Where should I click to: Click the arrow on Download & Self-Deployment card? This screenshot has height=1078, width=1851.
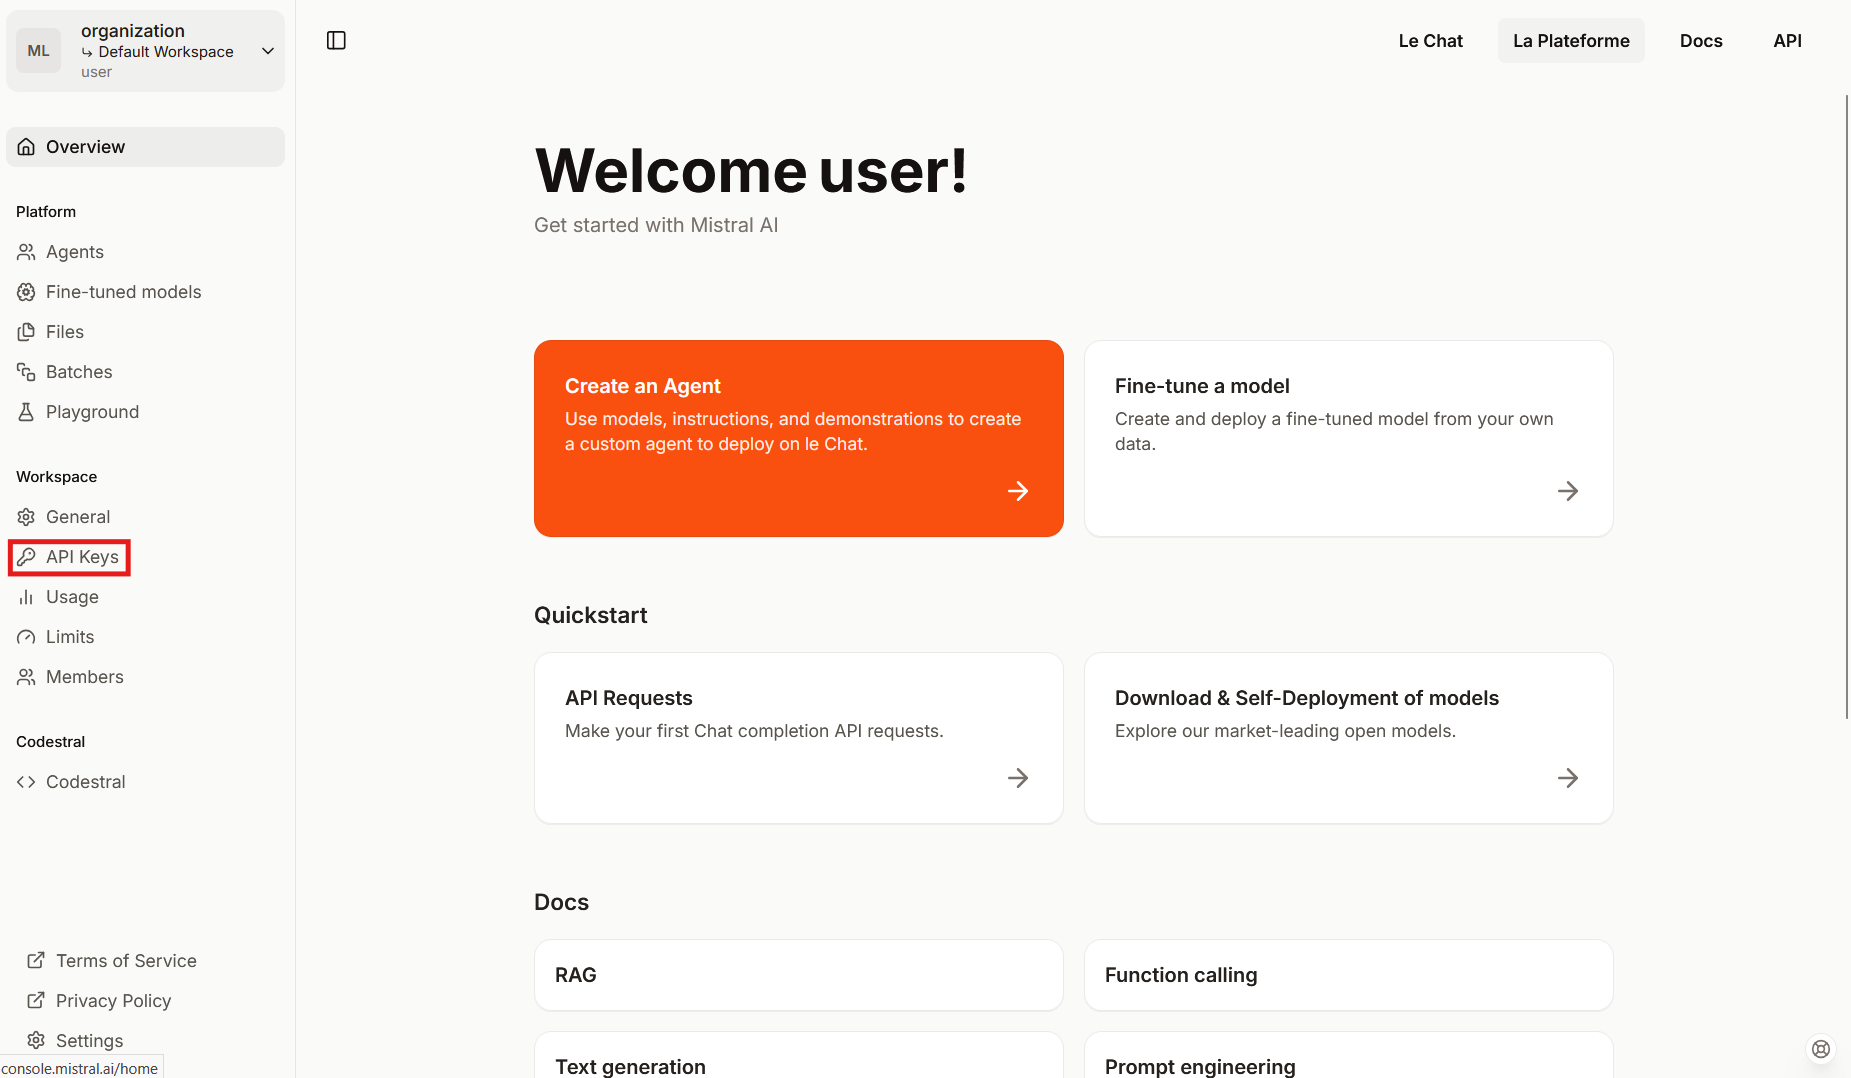pos(1568,778)
